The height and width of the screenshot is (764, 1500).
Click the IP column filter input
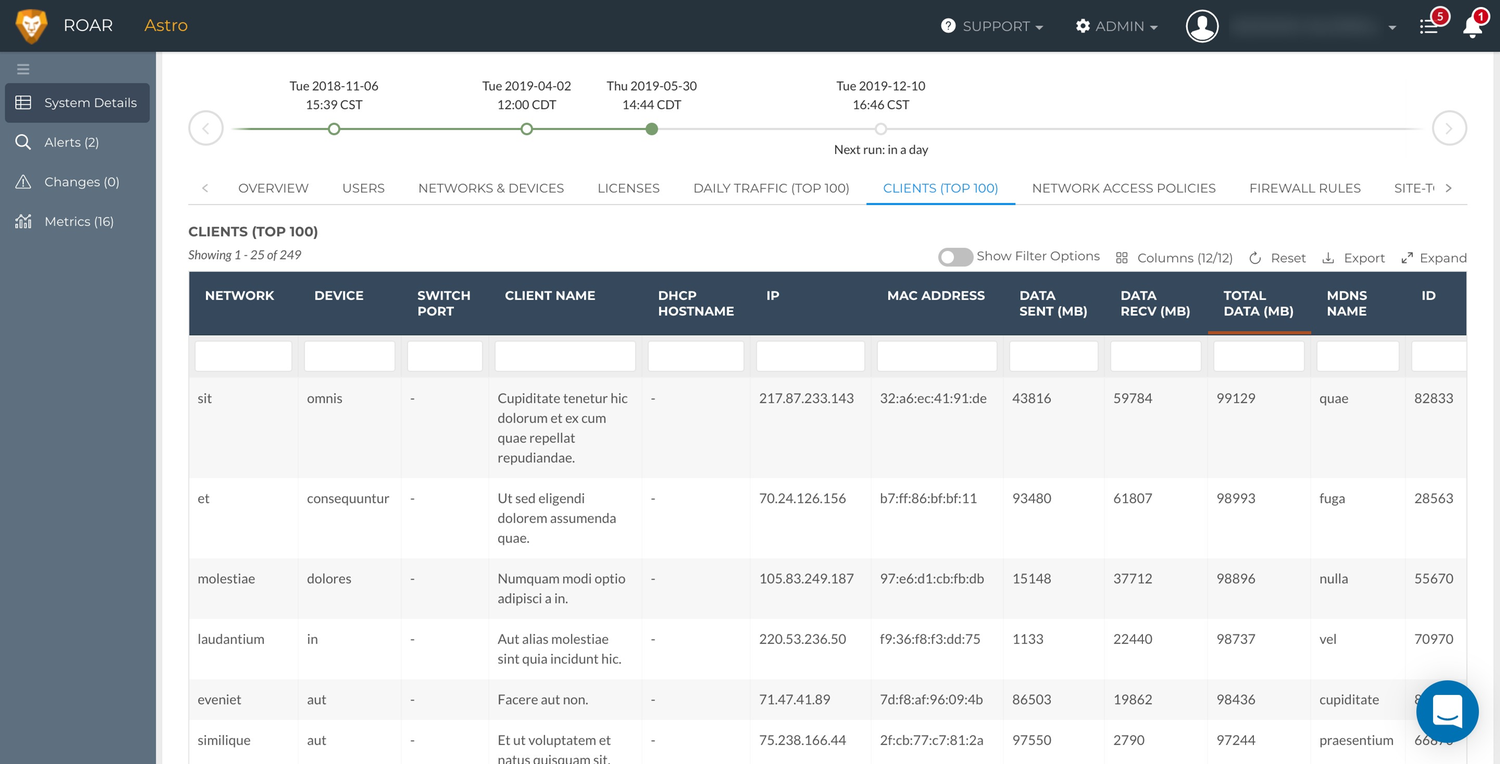810,355
